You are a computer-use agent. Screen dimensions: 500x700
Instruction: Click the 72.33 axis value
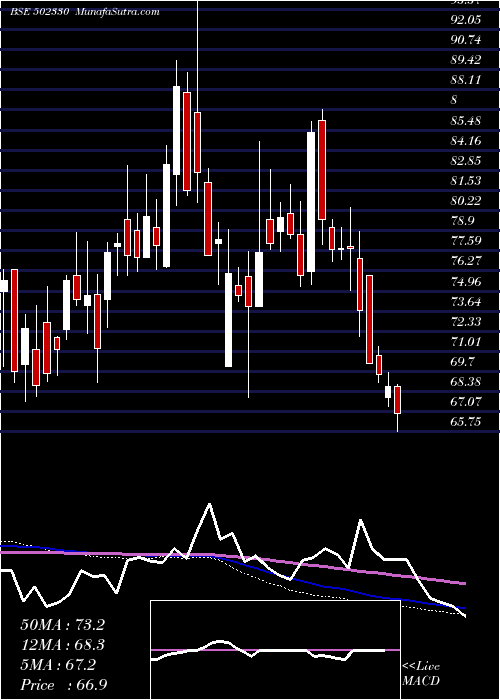466,321
